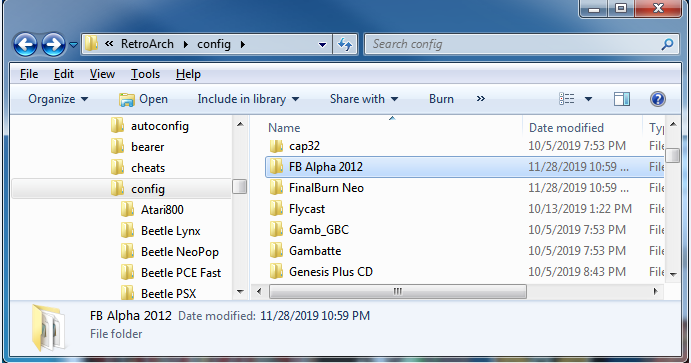Change view using the view icon

tap(567, 99)
